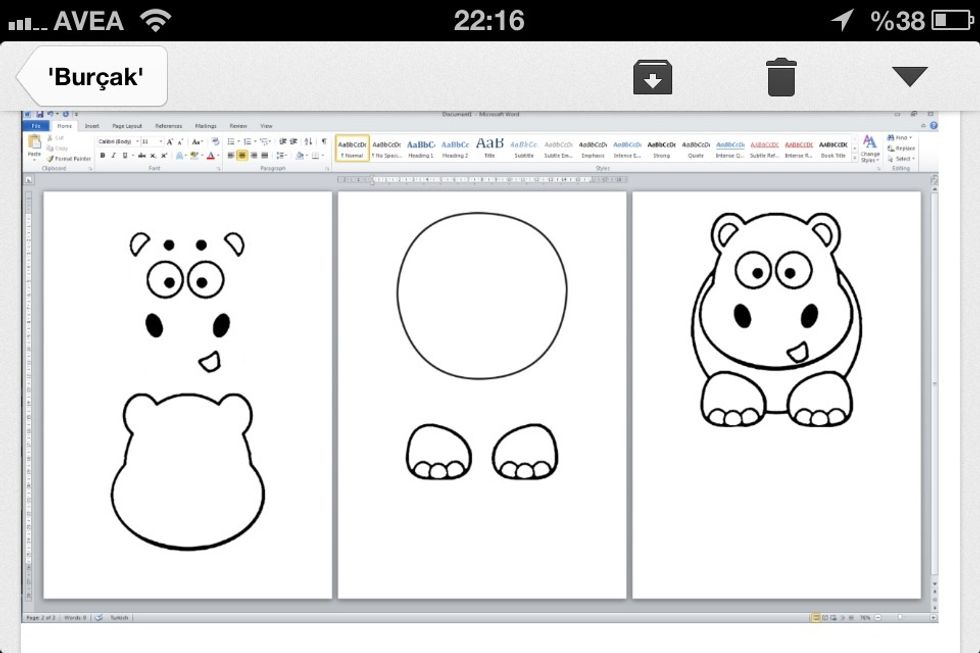Toggle Bold formatting in the Font group
The image size is (980, 653).
102,156
